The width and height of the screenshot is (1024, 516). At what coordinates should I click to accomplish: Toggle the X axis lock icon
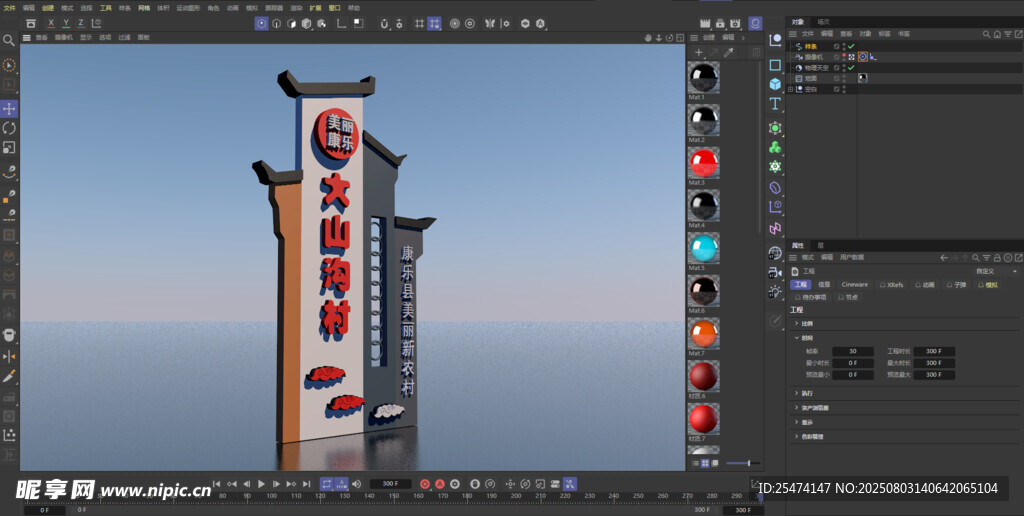click(x=51, y=23)
